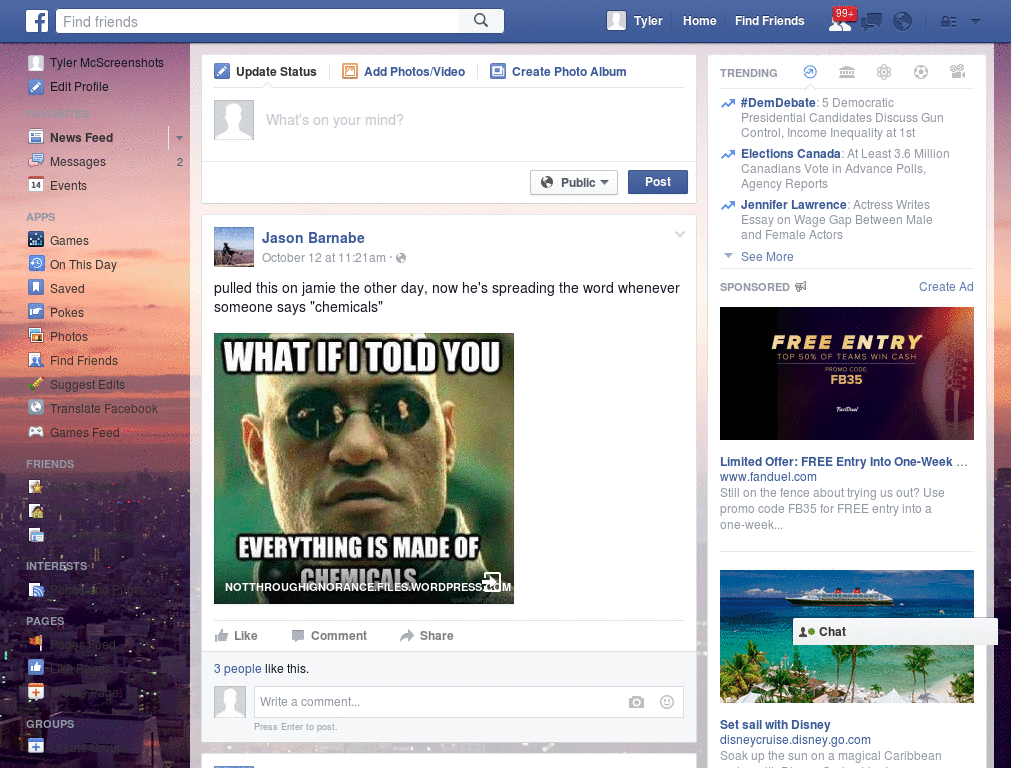Screen dimensions: 1024x768
Task: Open Jason Barnabe's profile link
Action: (x=313, y=238)
